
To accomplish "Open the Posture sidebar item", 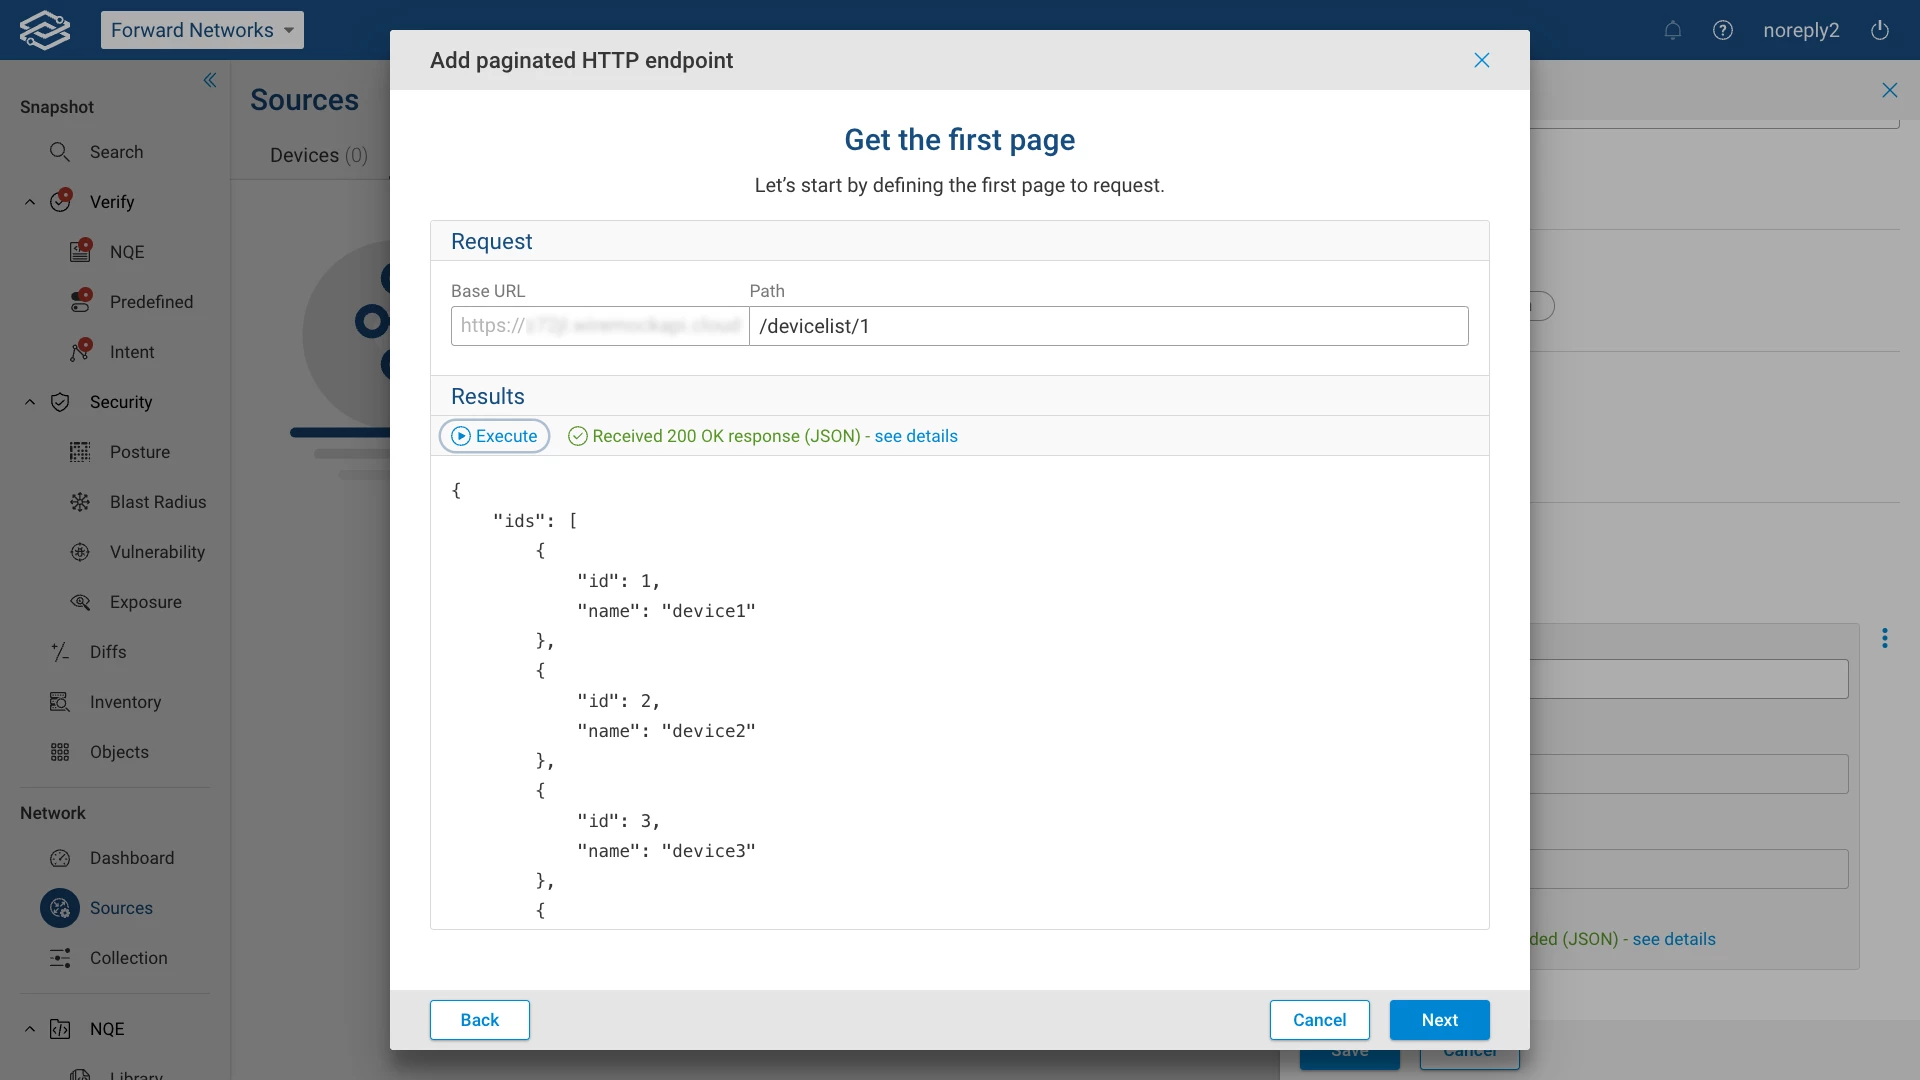I will coord(139,452).
